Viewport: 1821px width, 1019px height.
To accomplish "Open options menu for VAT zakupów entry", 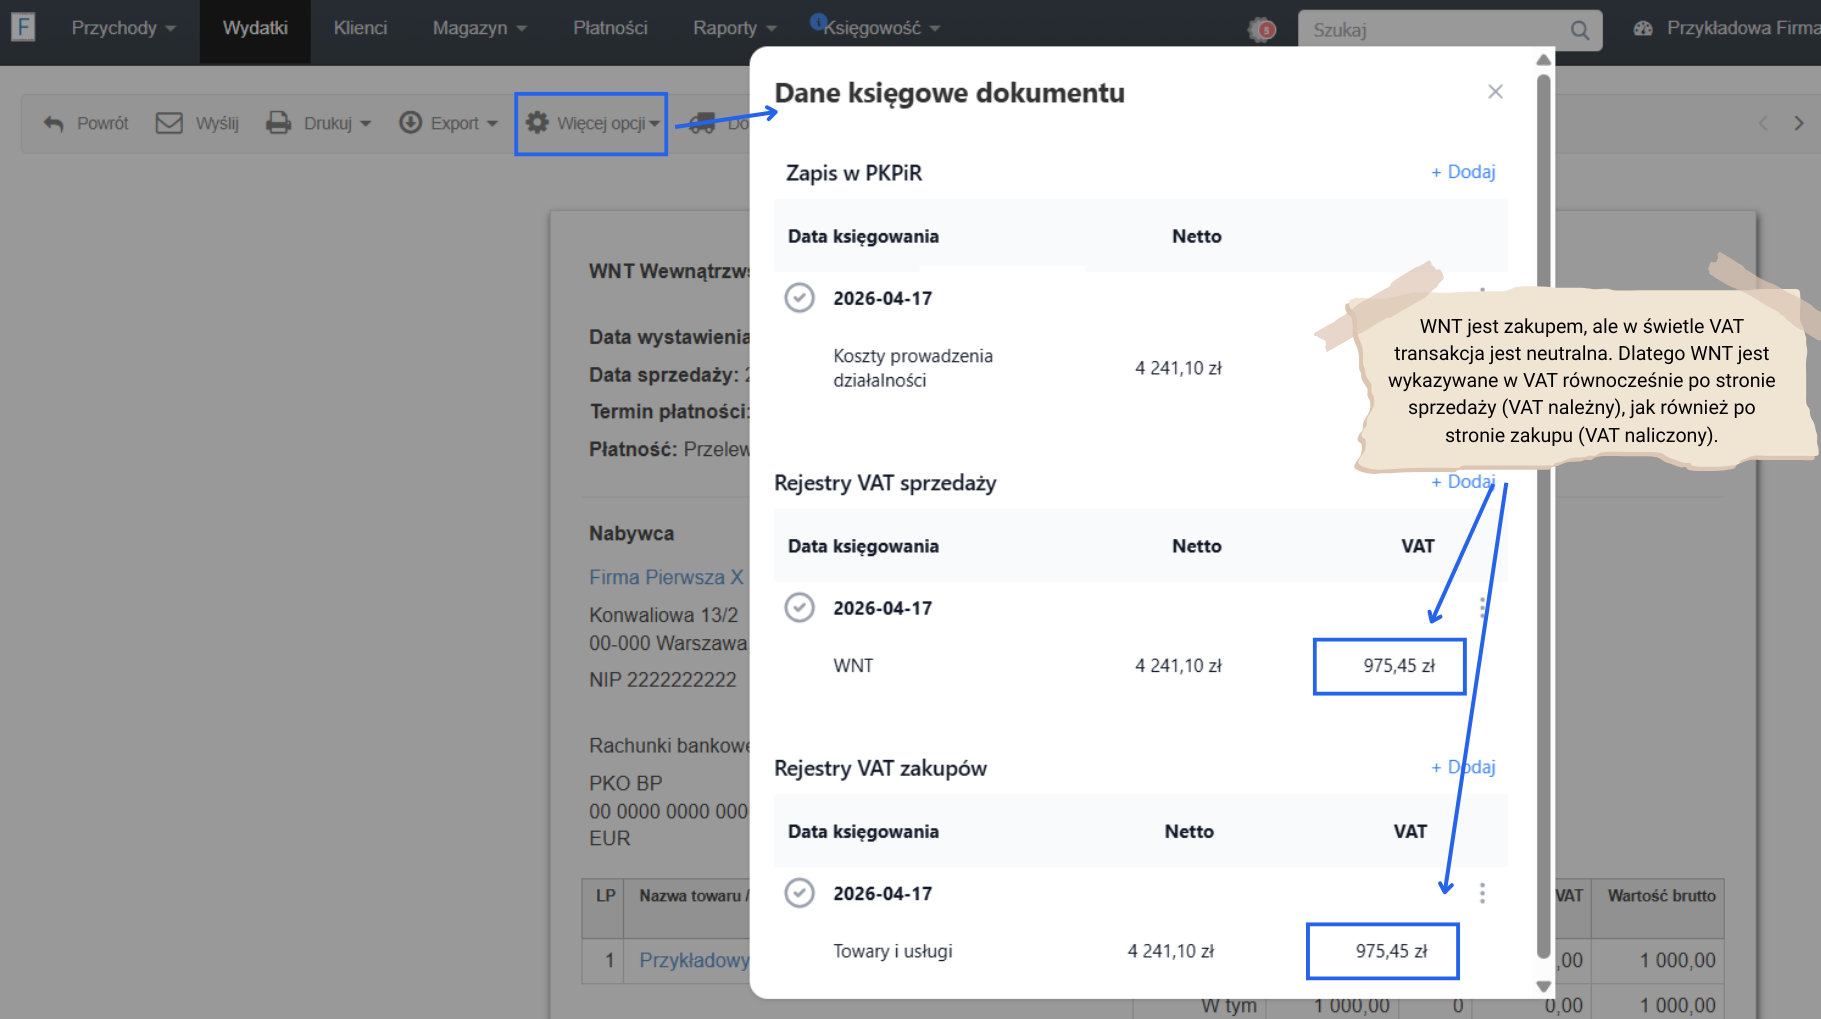I will click(x=1482, y=893).
